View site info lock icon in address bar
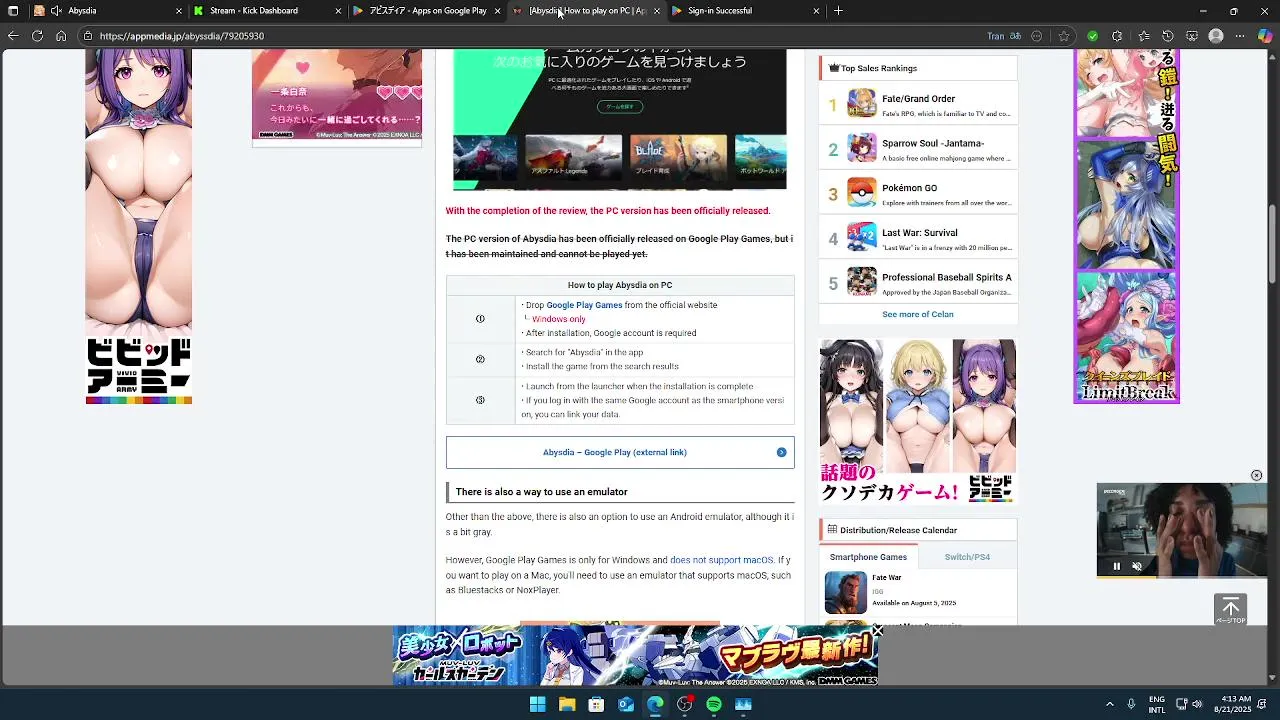 click(x=88, y=36)
